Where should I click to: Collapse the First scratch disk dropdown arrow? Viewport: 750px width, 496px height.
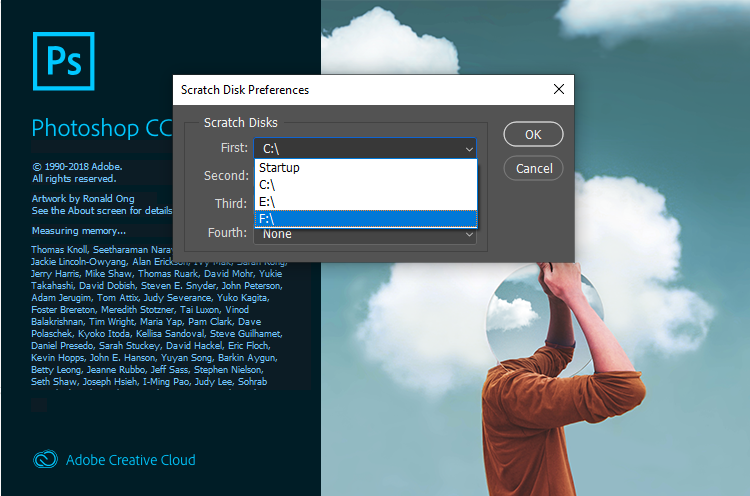tap(469, 149)
